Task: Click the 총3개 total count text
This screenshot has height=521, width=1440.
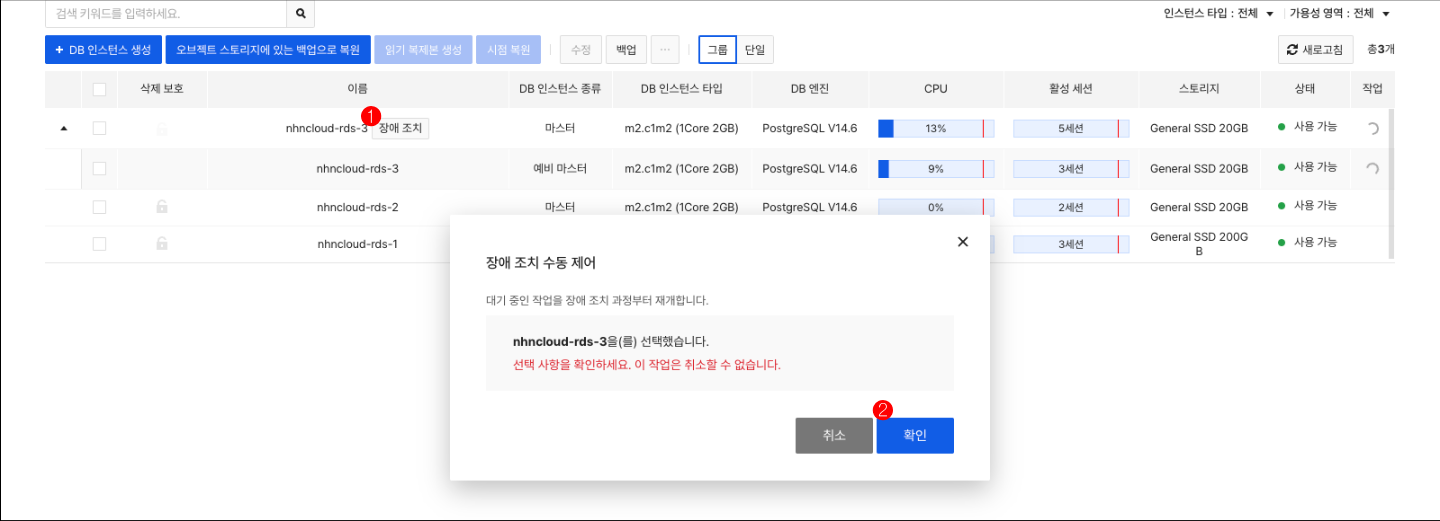Action: point(1380,49)
